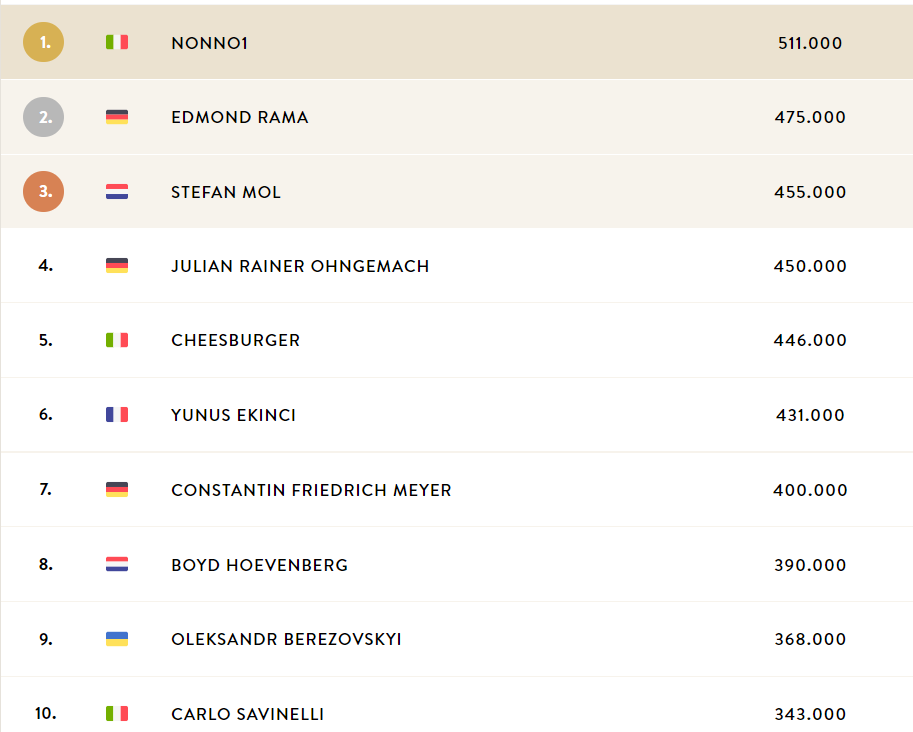Click Ukrainian flag beside Oleksandr Berezovskyi
This screenshot has height=732, width=913.
pos(117,639)
